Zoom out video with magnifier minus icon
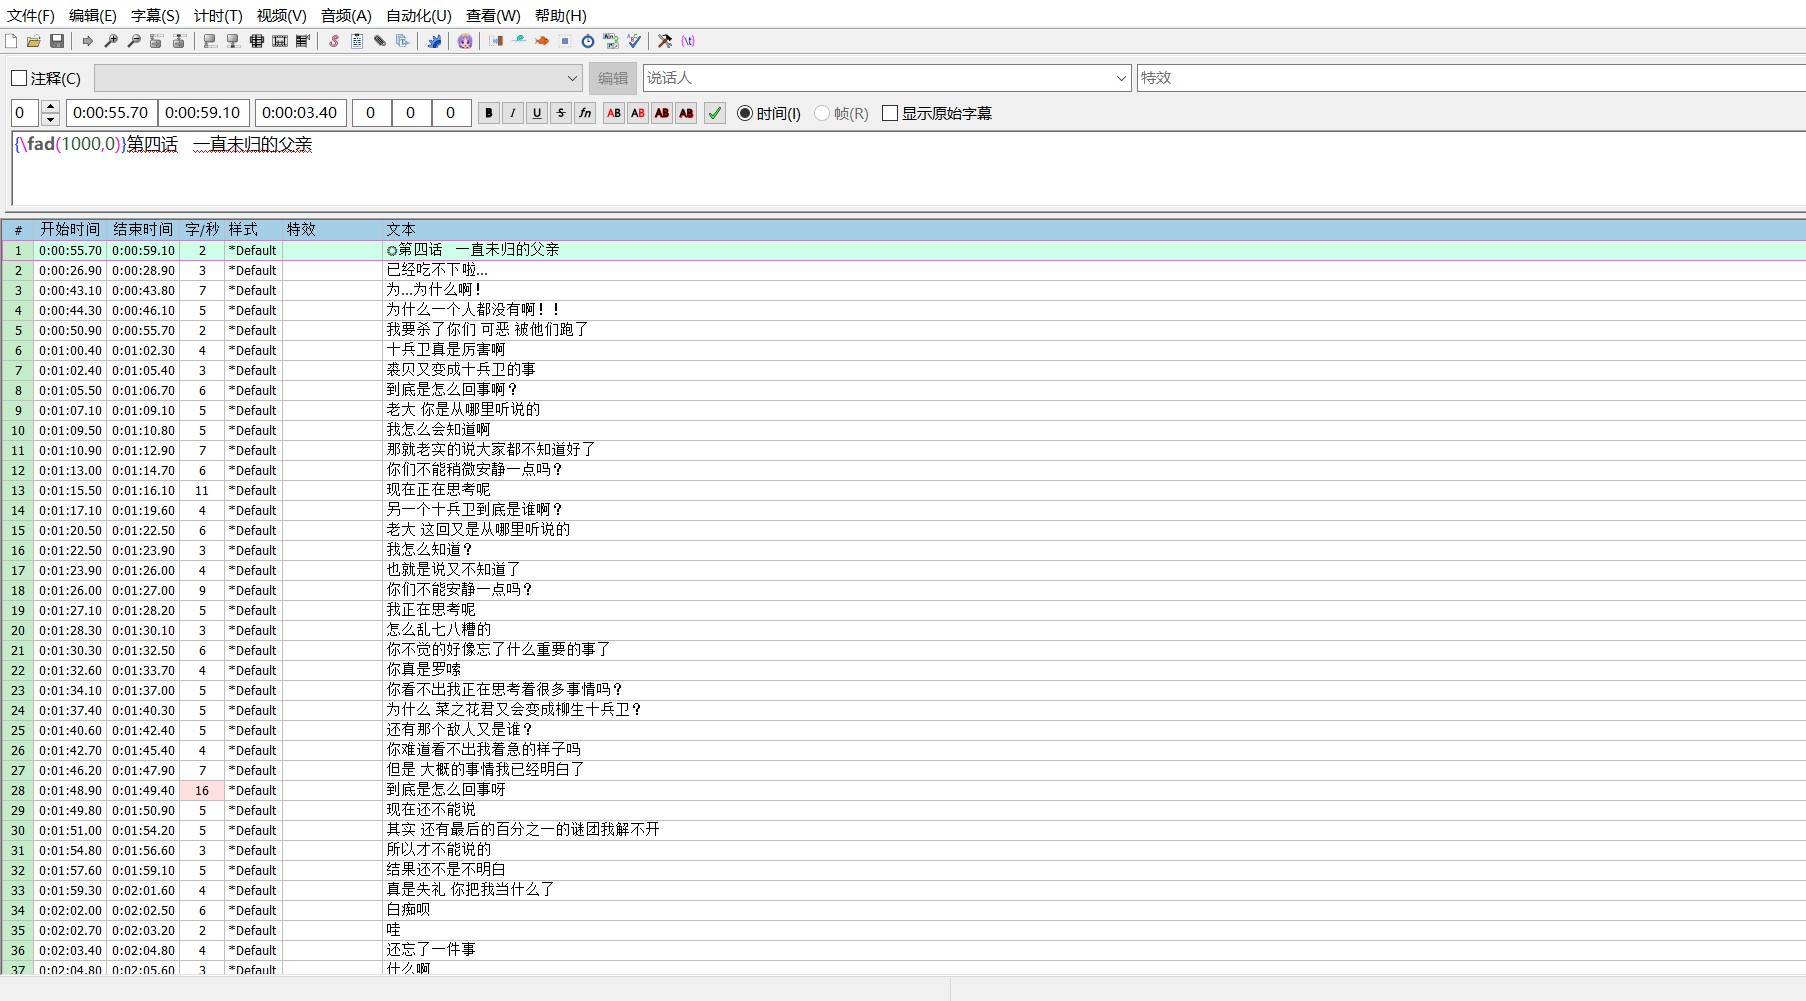 (x=134, y=41)
